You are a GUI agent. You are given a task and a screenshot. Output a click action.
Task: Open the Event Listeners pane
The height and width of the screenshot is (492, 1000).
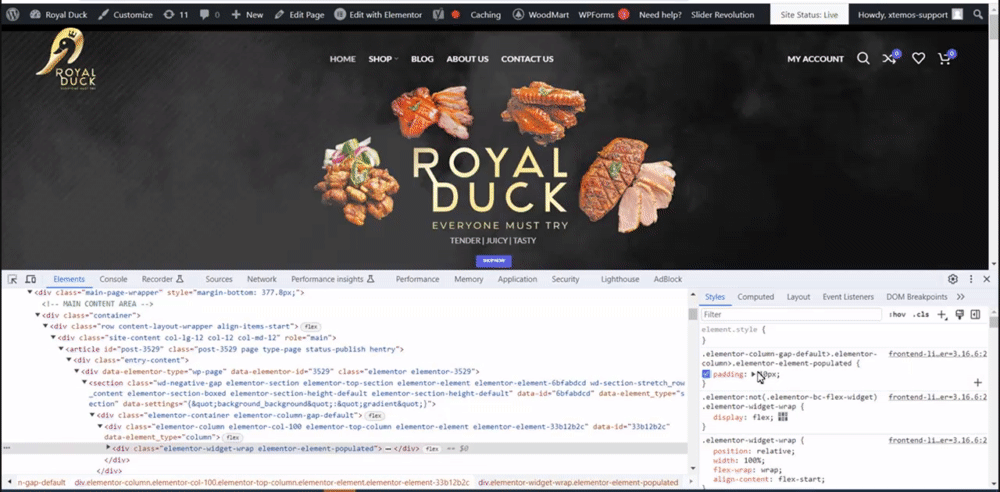(848, 297)
